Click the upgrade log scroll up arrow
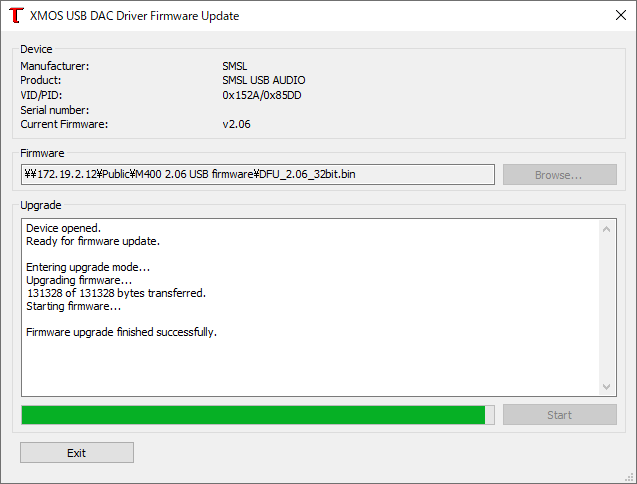The height and width of the screenshot is (484, 637). [607, 229]
